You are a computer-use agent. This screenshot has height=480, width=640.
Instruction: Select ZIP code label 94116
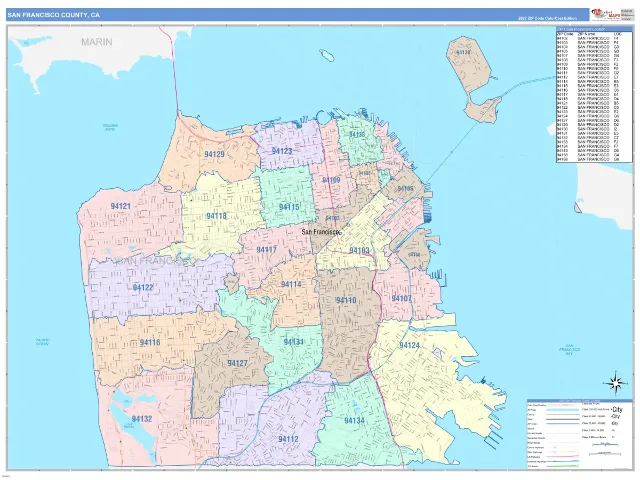click(x=150, y=342)
